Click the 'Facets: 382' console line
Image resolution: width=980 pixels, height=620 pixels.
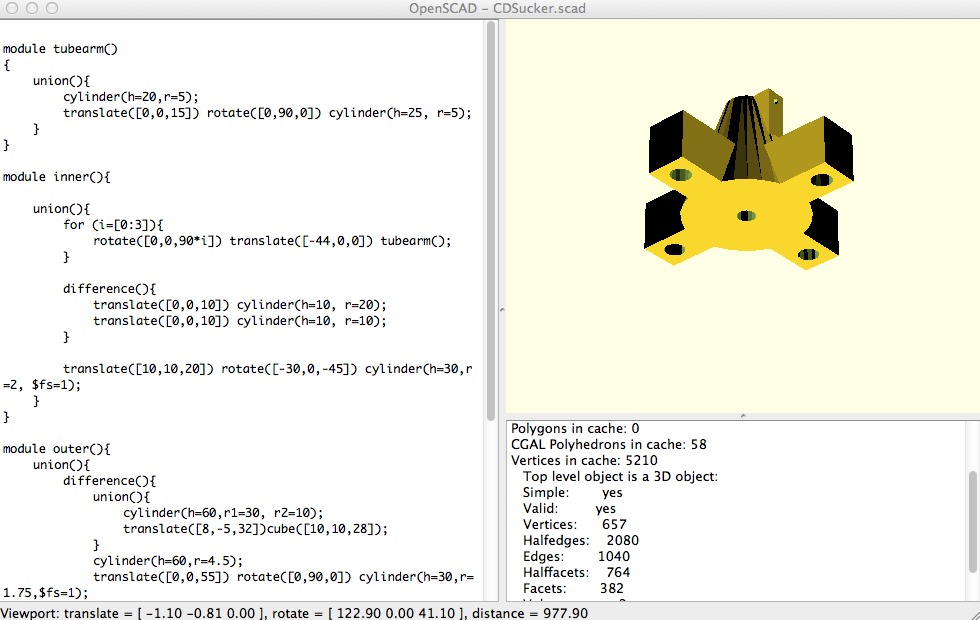[573, 588]
